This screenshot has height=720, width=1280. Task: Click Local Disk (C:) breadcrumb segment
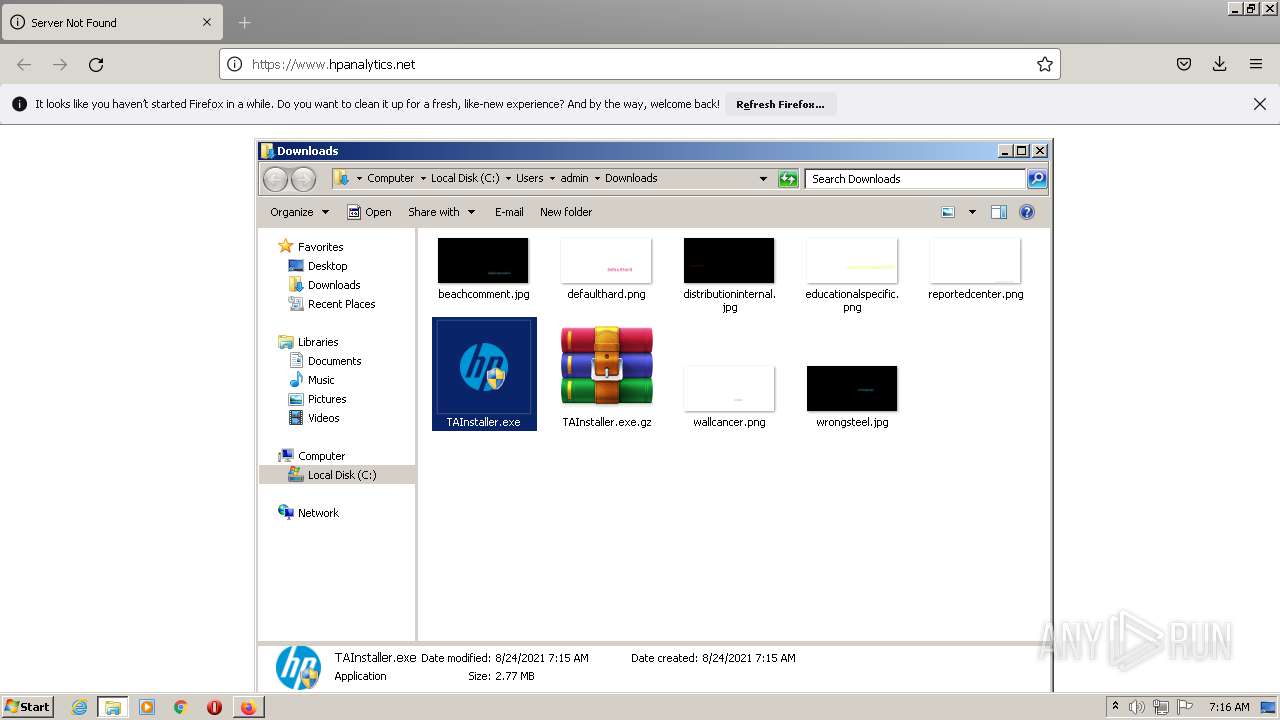tap(465, 178)
